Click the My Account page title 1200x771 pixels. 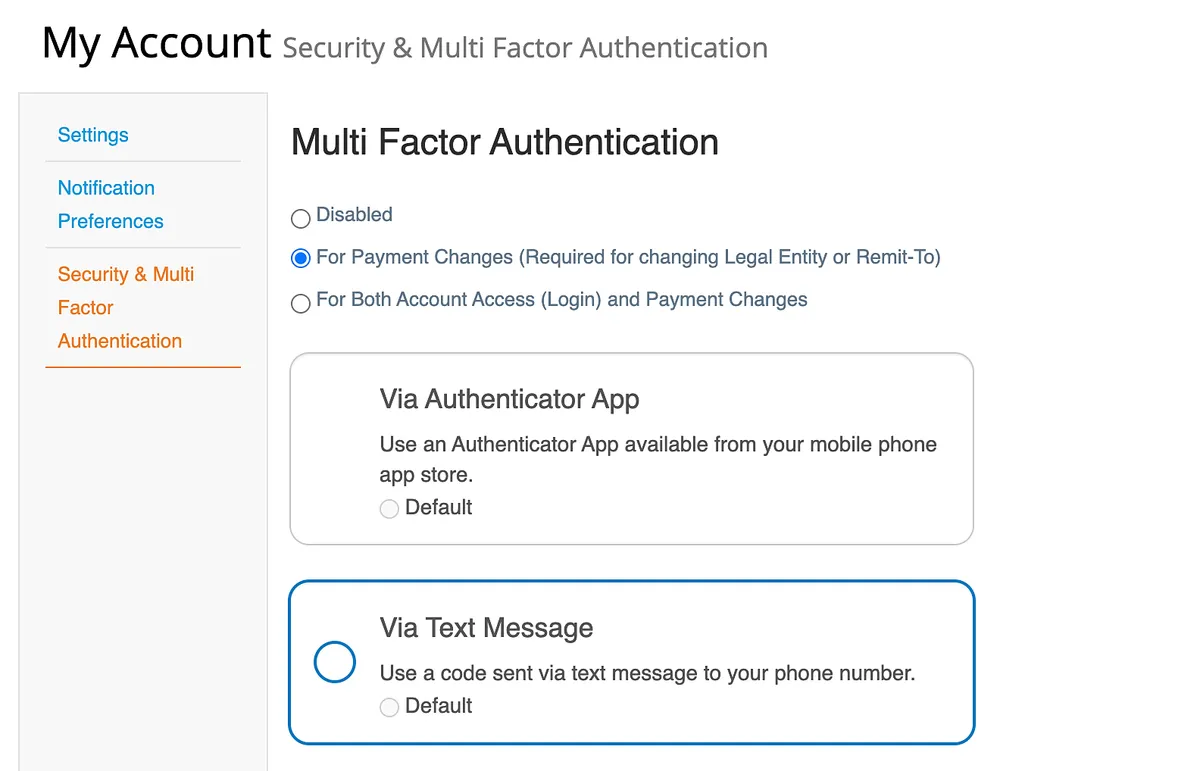pos(156,43)
